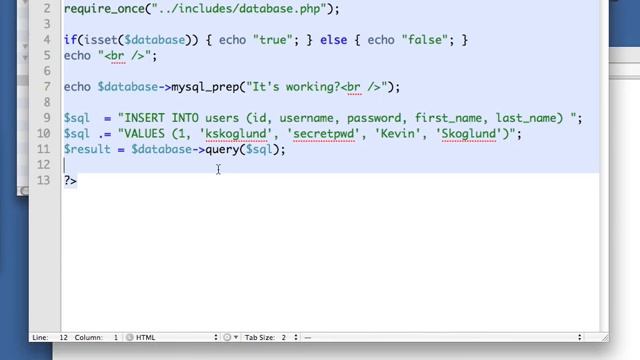The width and height of the screenshot is (640, 360).
Task: Click the closing ?> PHP tag
Action: [70, 180]
